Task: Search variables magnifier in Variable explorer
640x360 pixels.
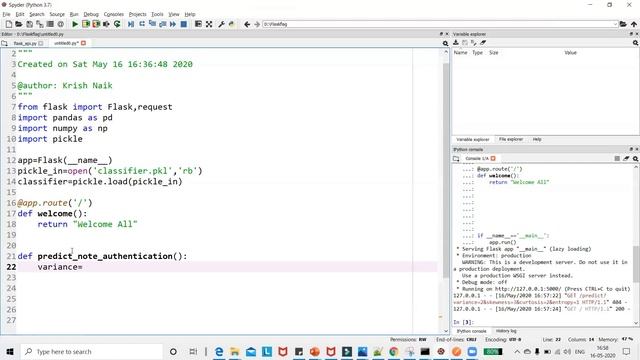Action: 636,42
